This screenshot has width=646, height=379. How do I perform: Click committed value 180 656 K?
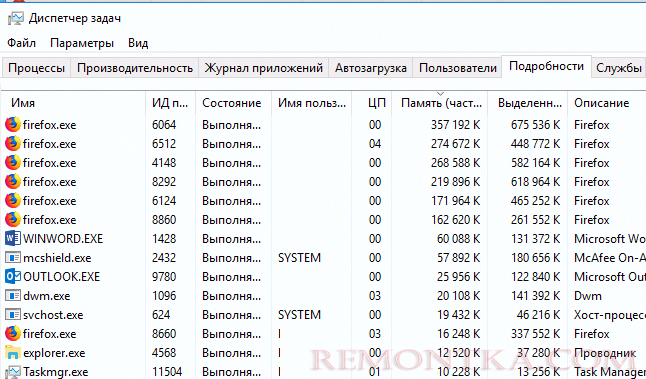click(x=536, y=257)
